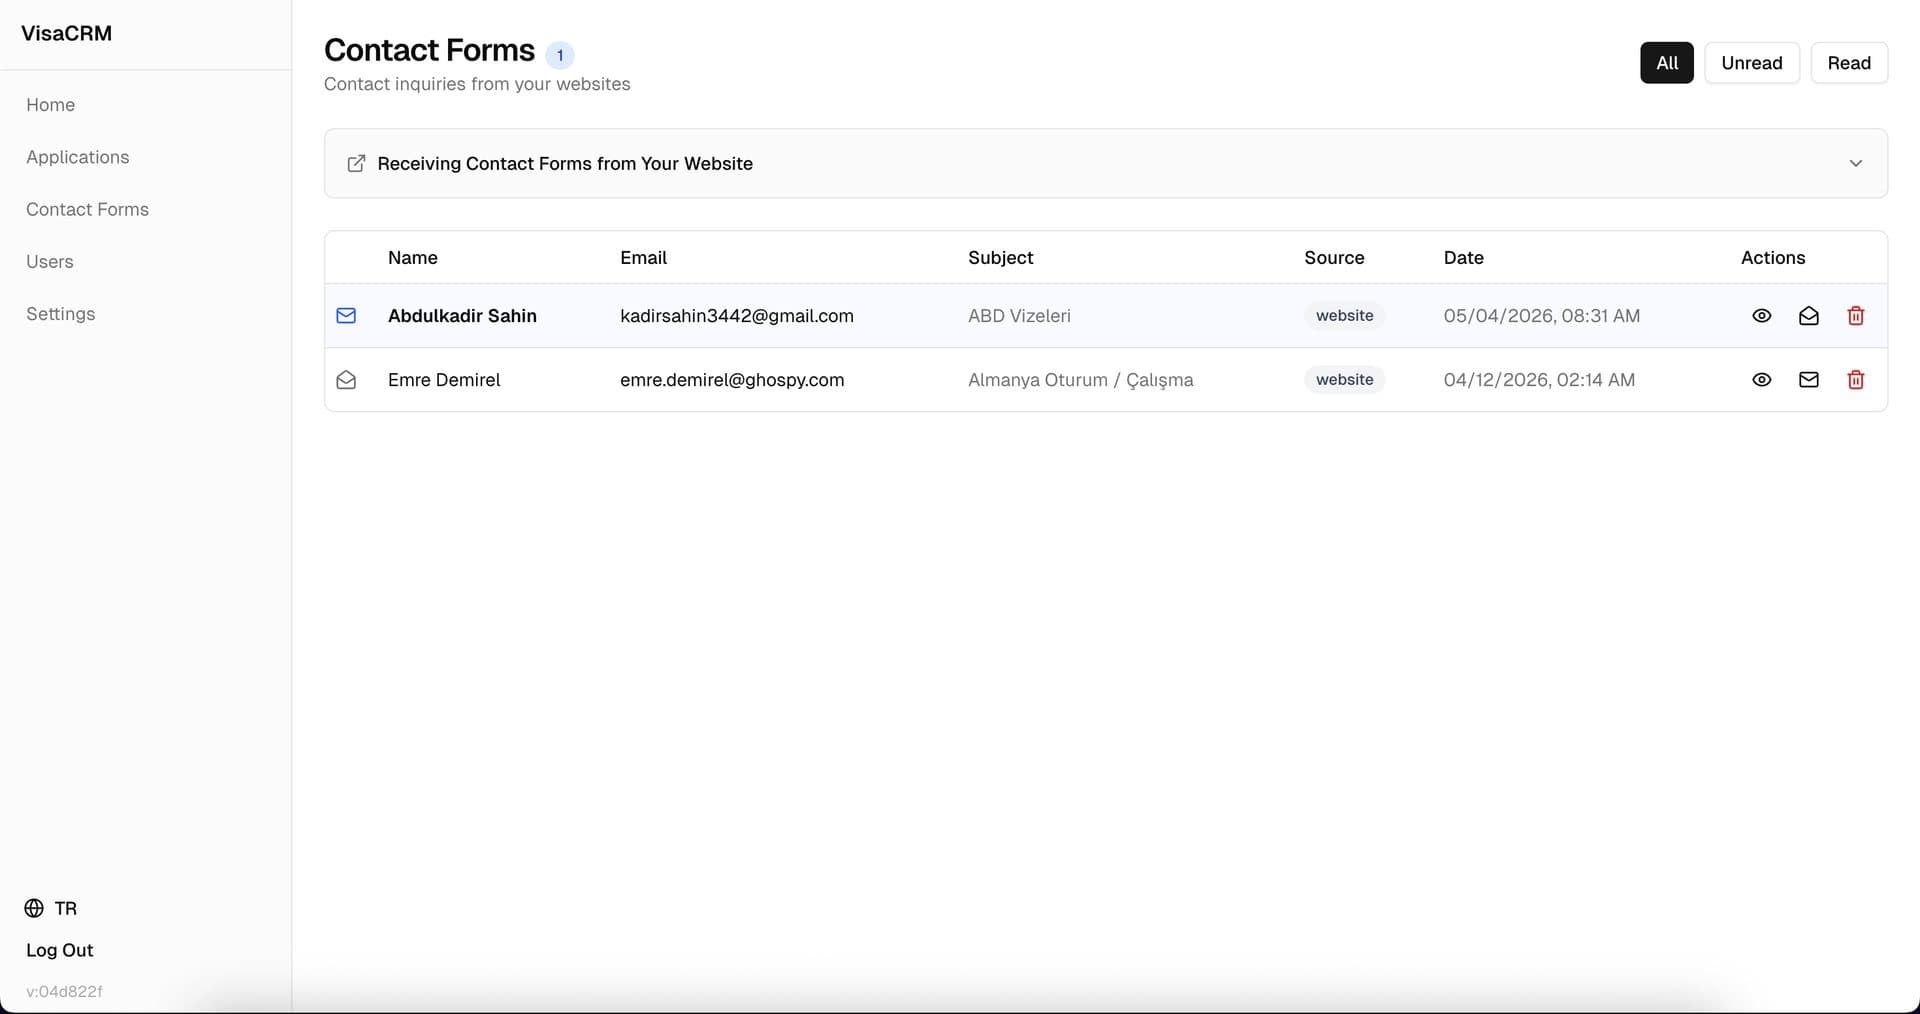The height and width of the screenshot is (1014, 1920).
Task: Open Contact Forms in sidebar
Action: [x=87, y=209]
